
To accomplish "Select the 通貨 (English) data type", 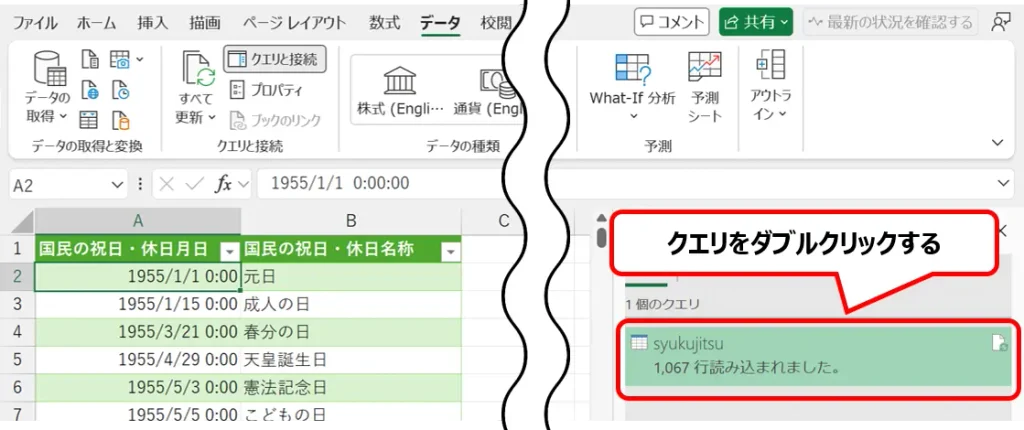I will pos(486,91).
